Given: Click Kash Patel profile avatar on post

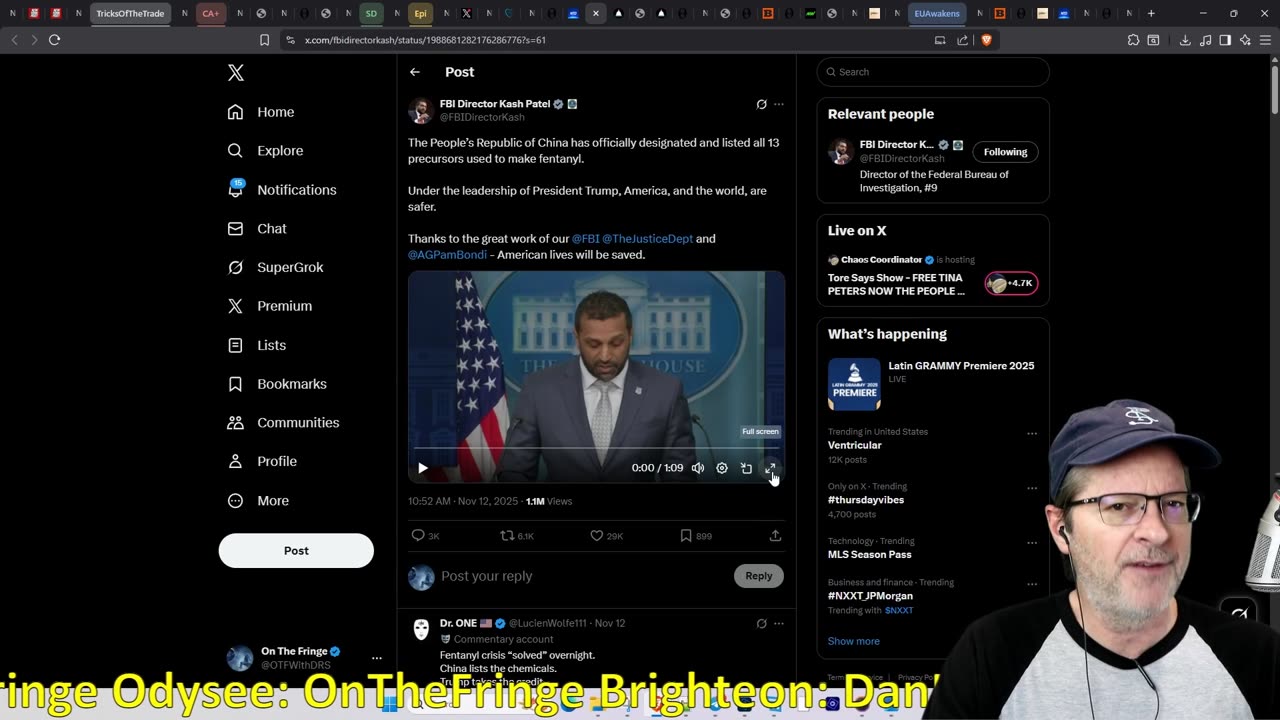Looking at the screenshot, I should 421,110.
